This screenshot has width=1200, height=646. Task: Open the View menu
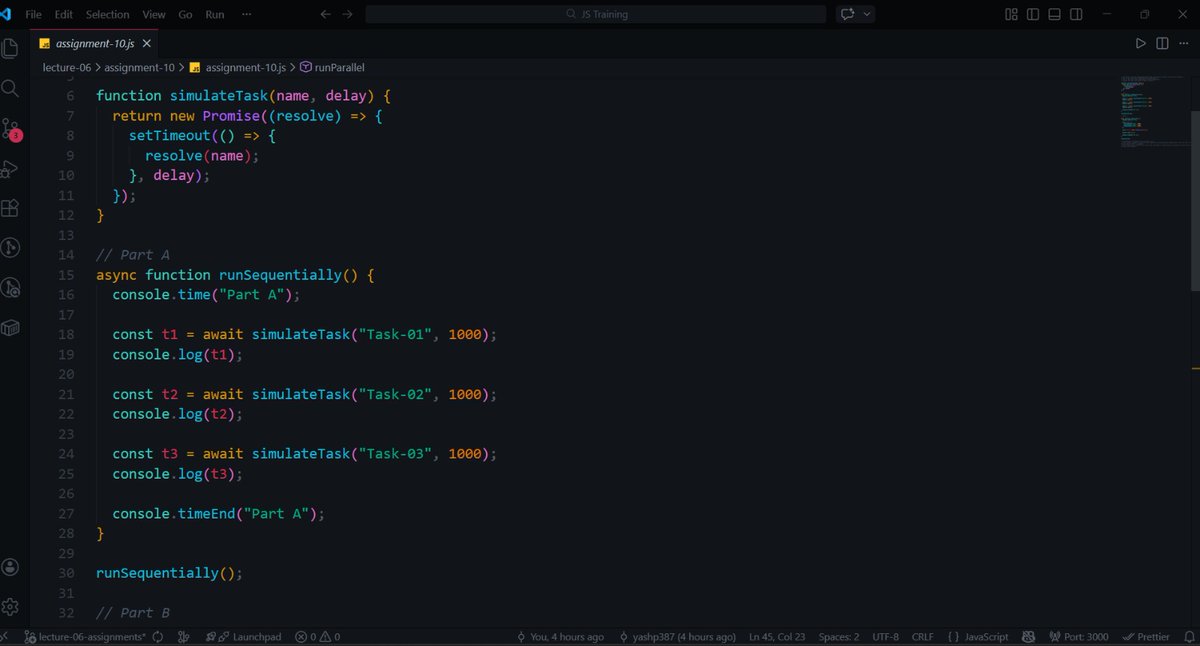pos(154,14)
